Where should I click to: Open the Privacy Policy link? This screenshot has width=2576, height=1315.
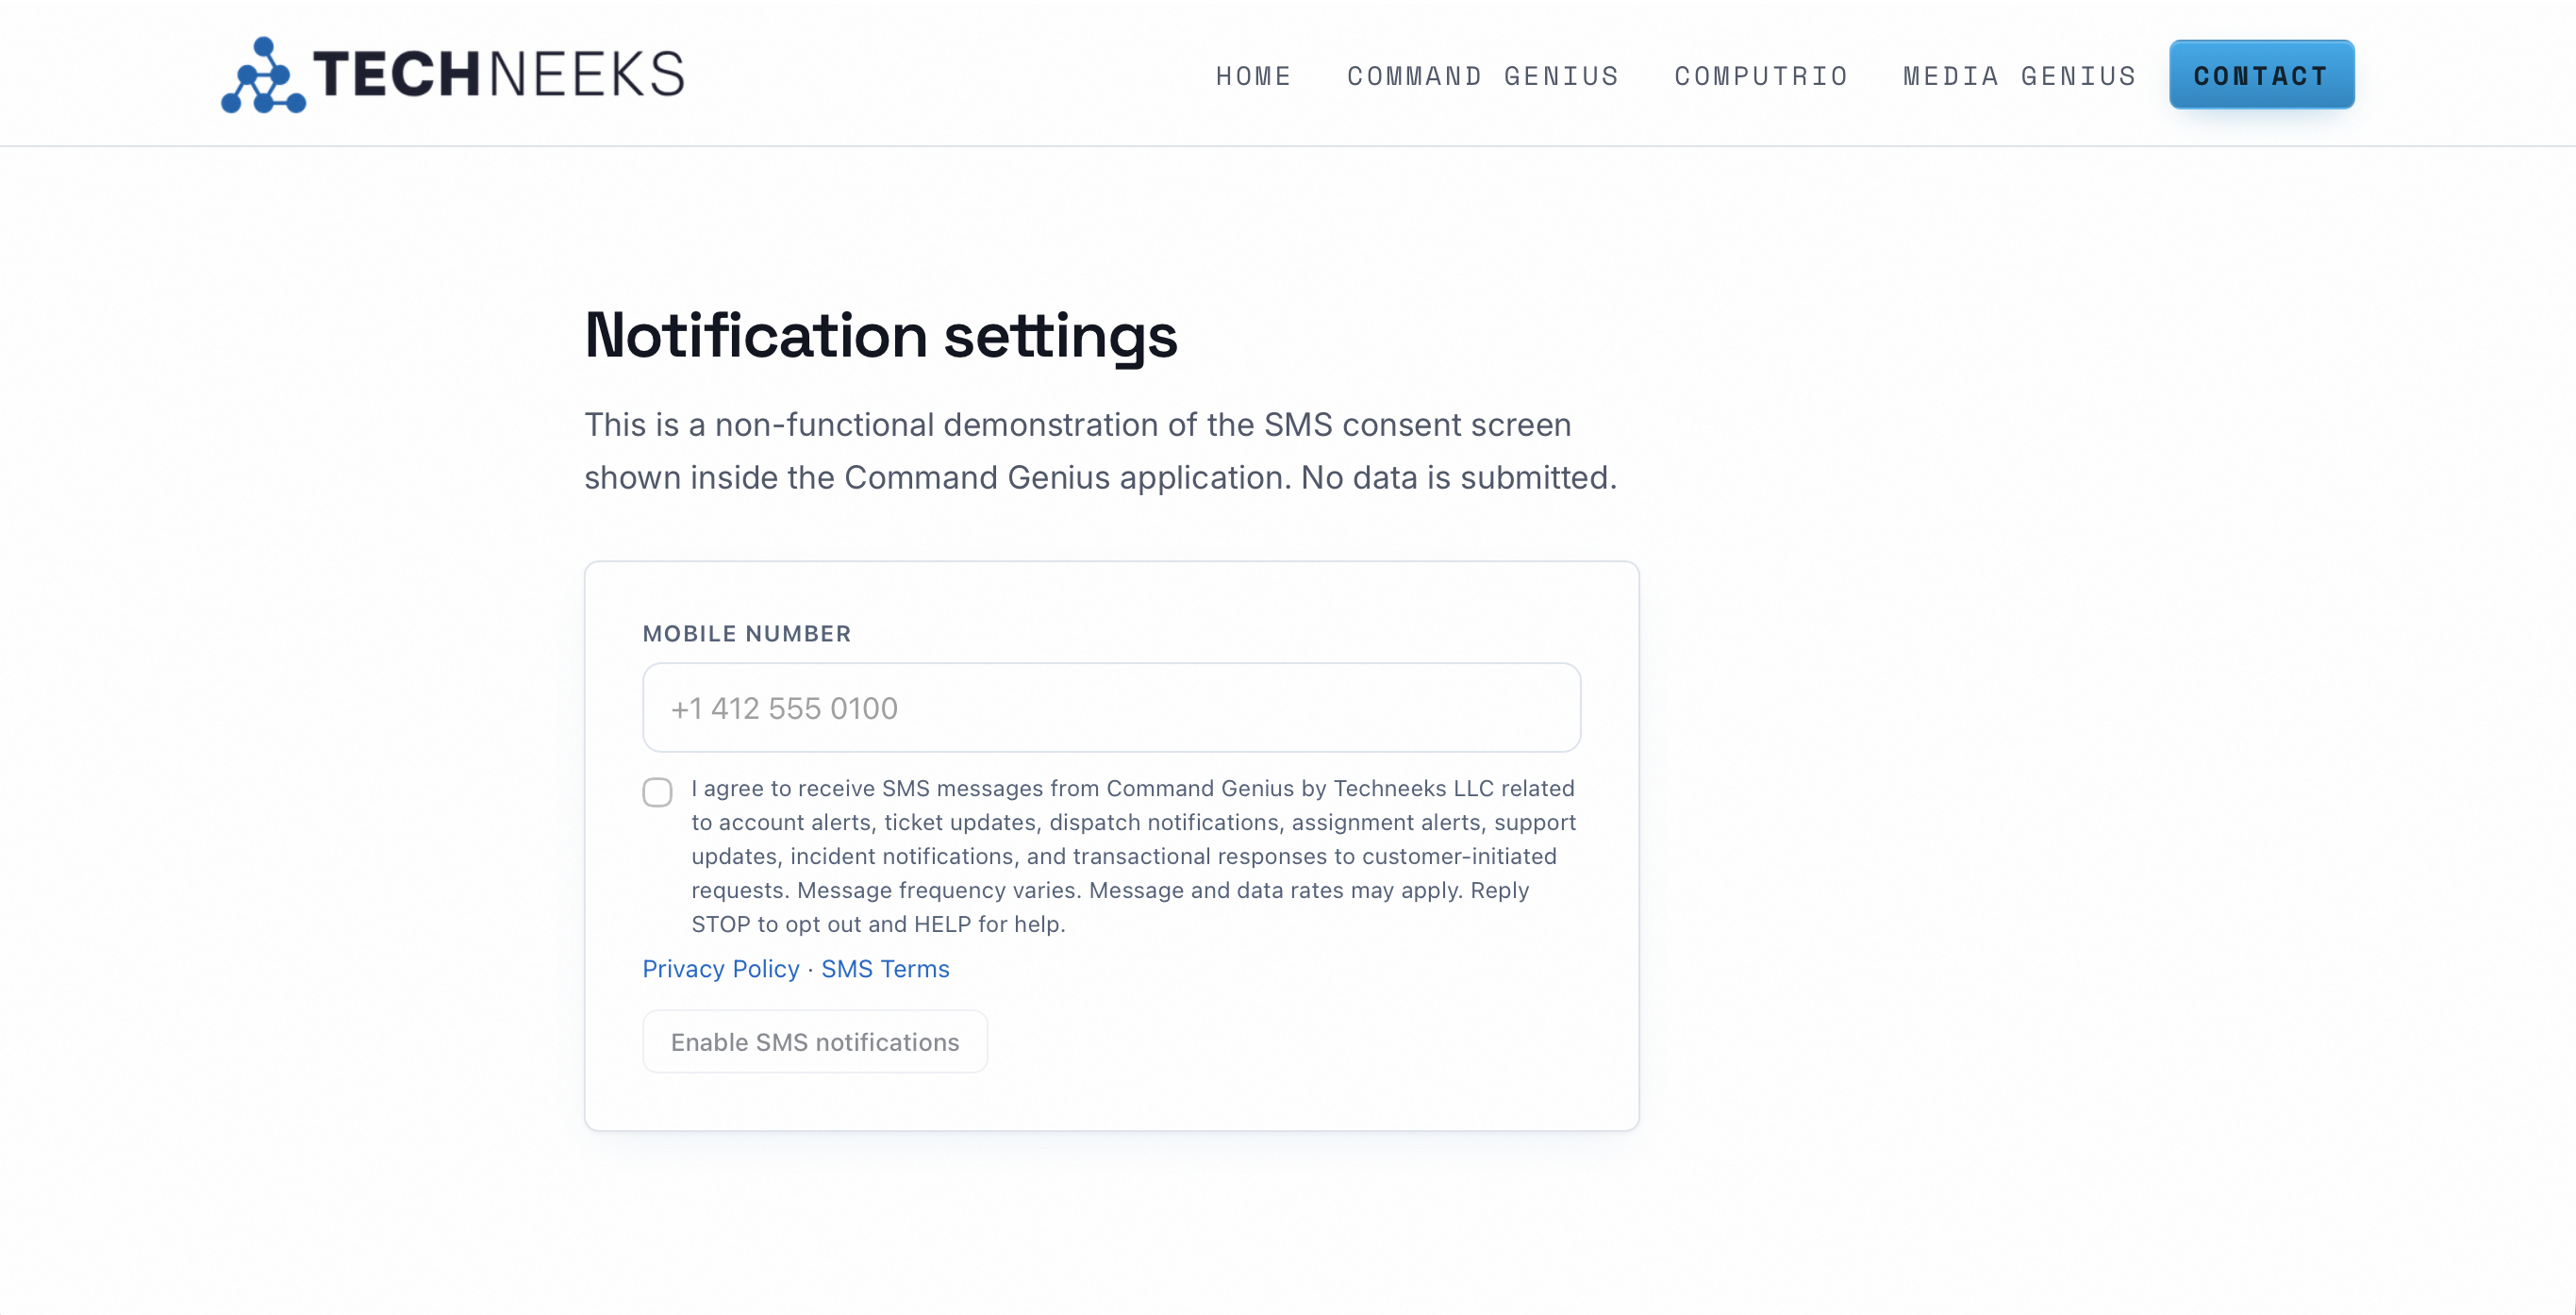(x=720, y=968)
